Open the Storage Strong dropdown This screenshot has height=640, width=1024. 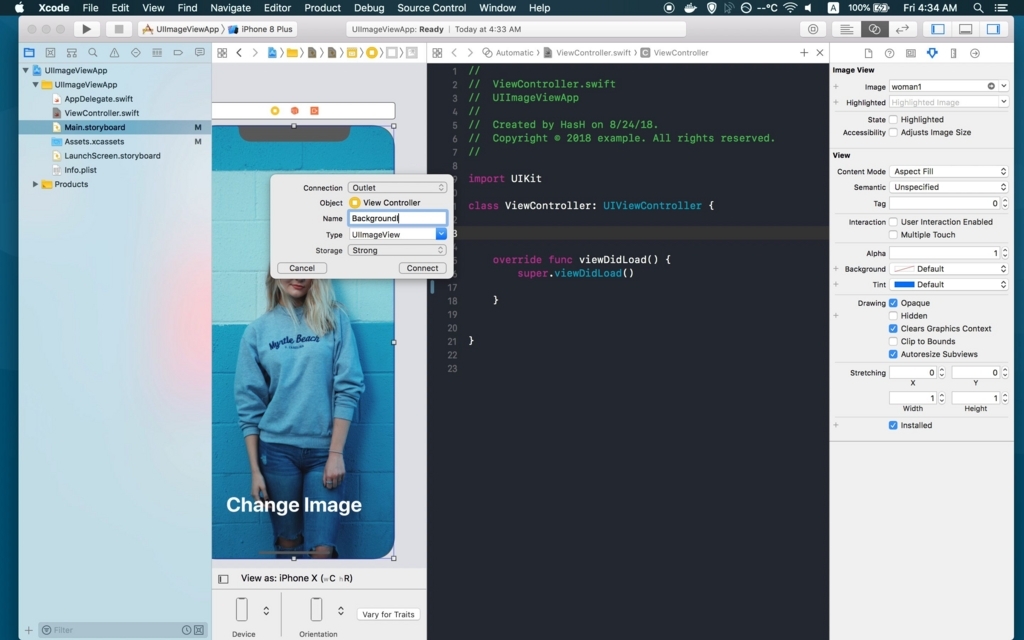click(397, 250)
